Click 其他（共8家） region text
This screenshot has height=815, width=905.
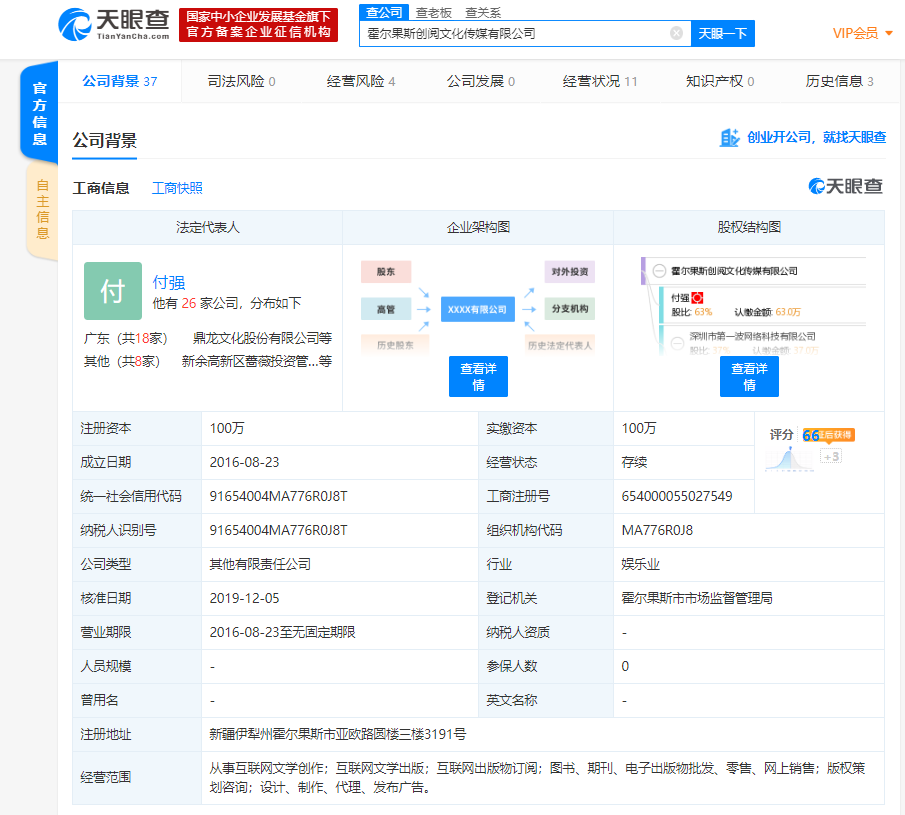[122, 361]
